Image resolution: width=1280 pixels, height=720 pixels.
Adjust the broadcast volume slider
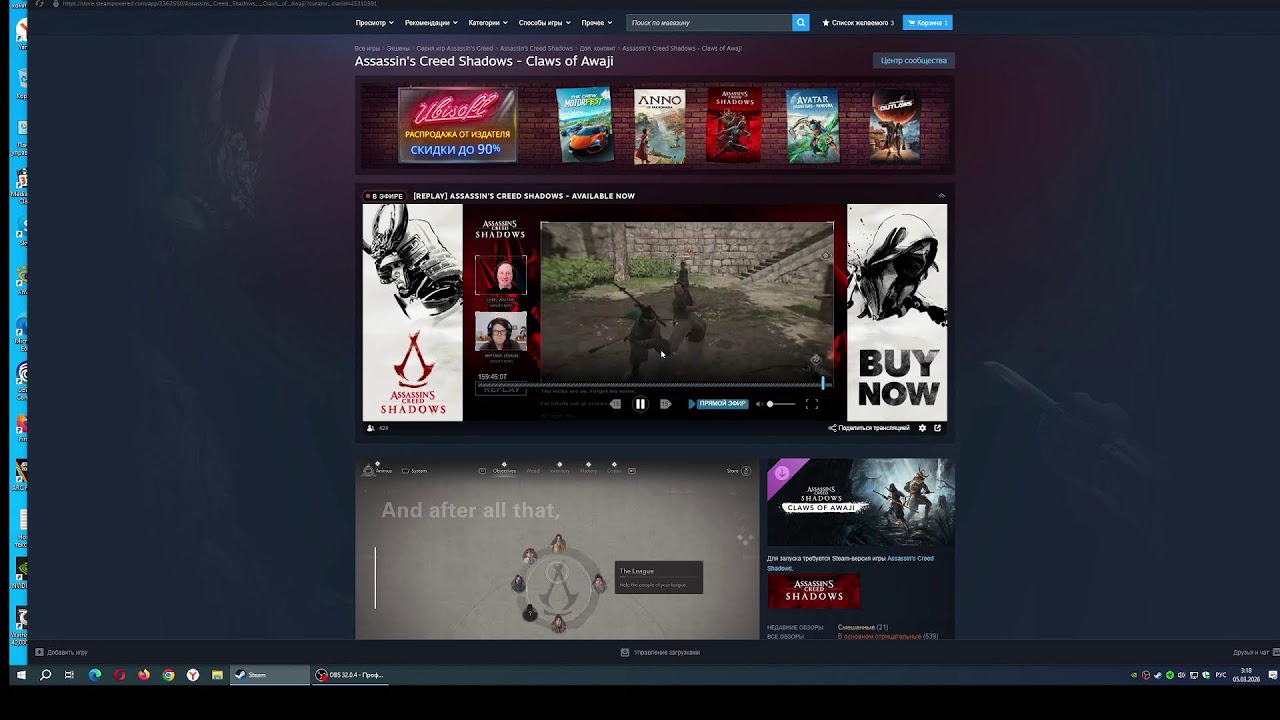[x=781, y=404]
